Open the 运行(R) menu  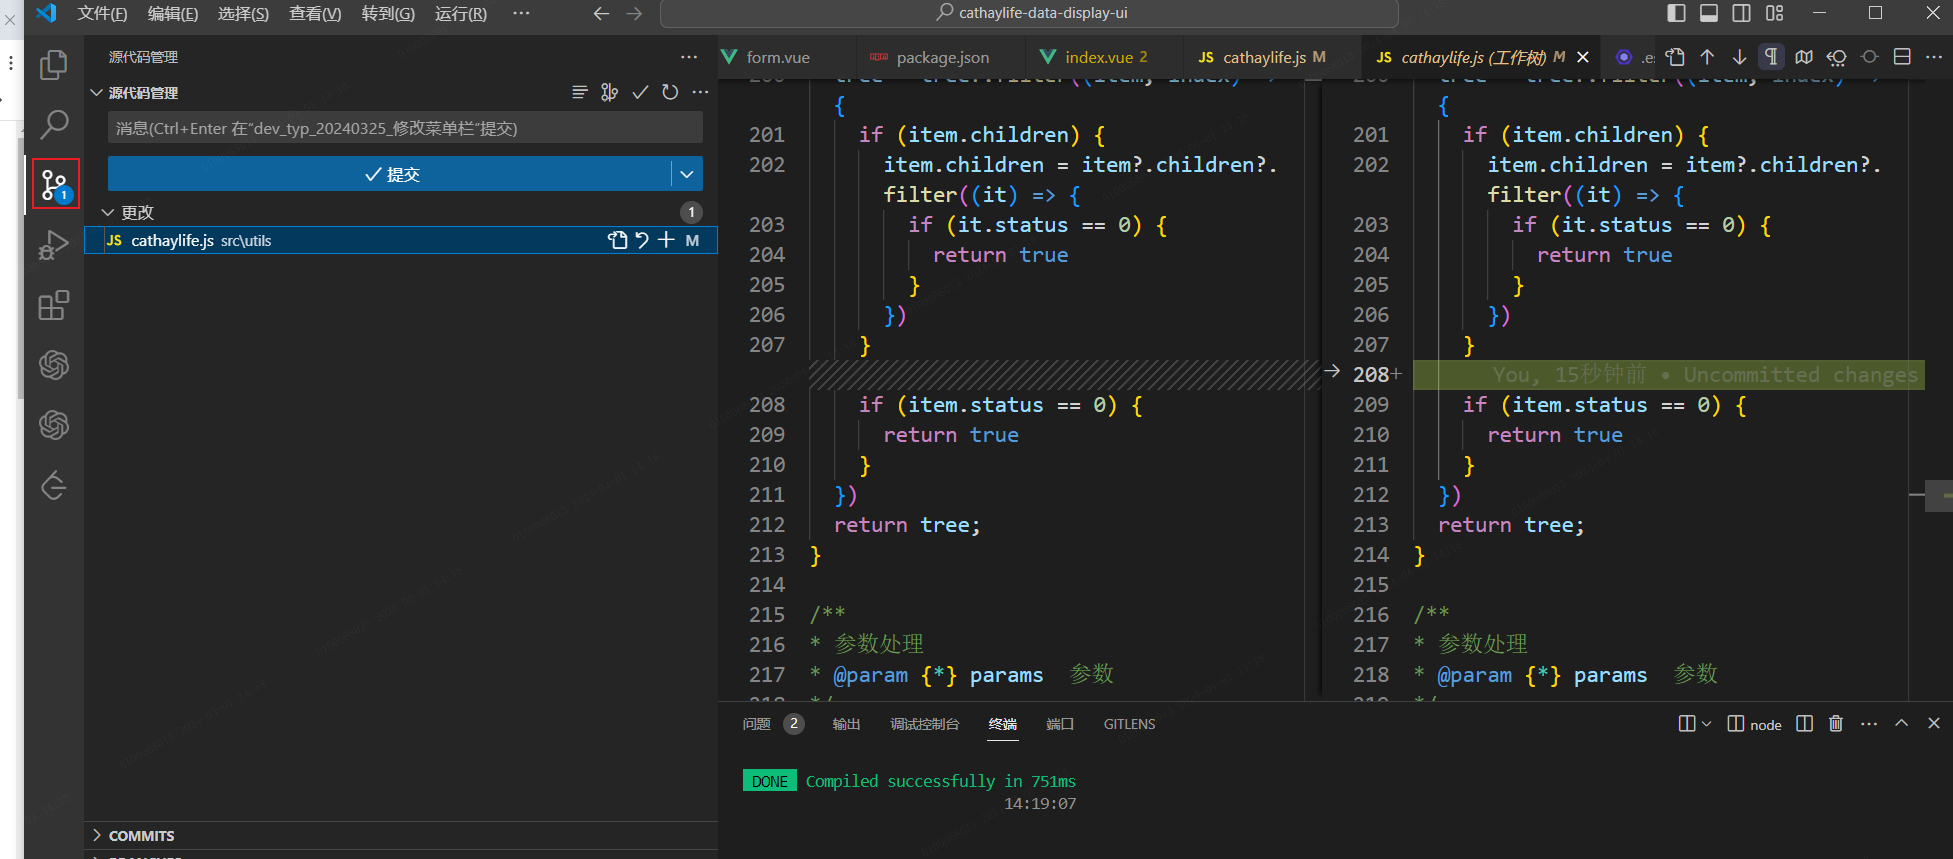(461, 13)
